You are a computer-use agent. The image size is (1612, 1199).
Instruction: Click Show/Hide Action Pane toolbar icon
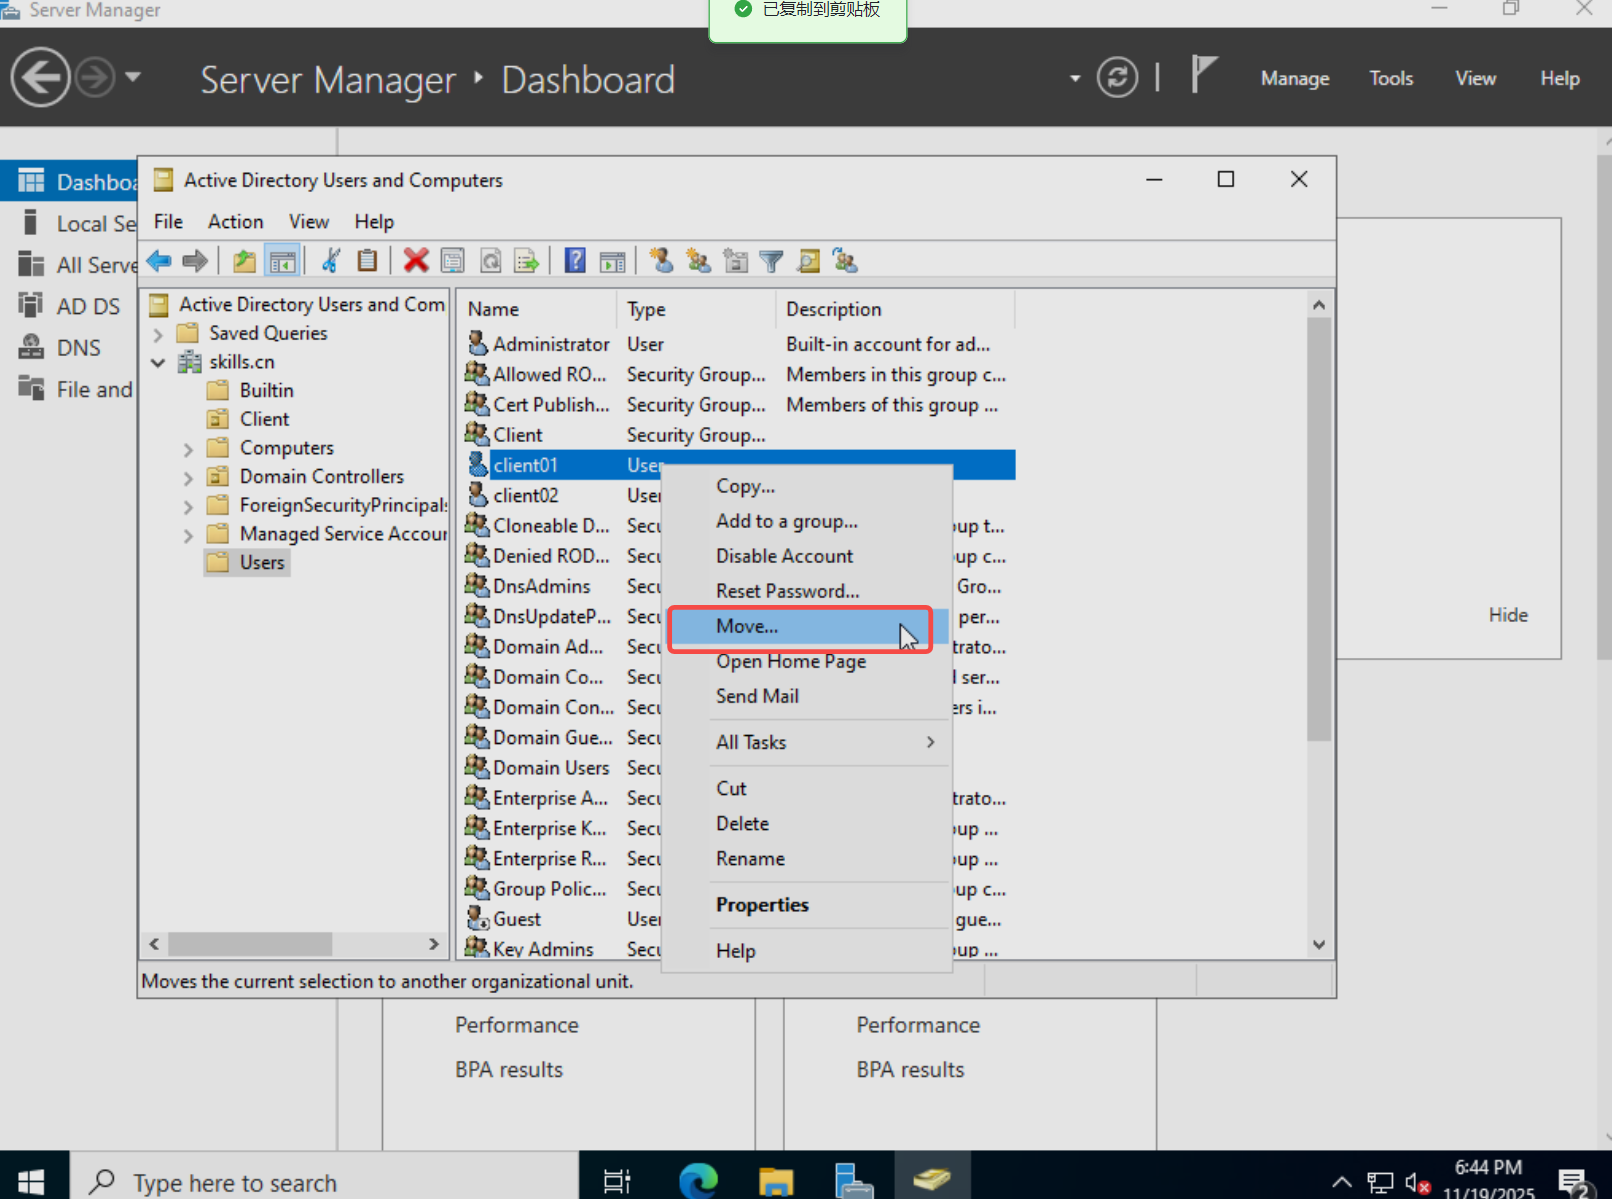click(x=612, y=261)
